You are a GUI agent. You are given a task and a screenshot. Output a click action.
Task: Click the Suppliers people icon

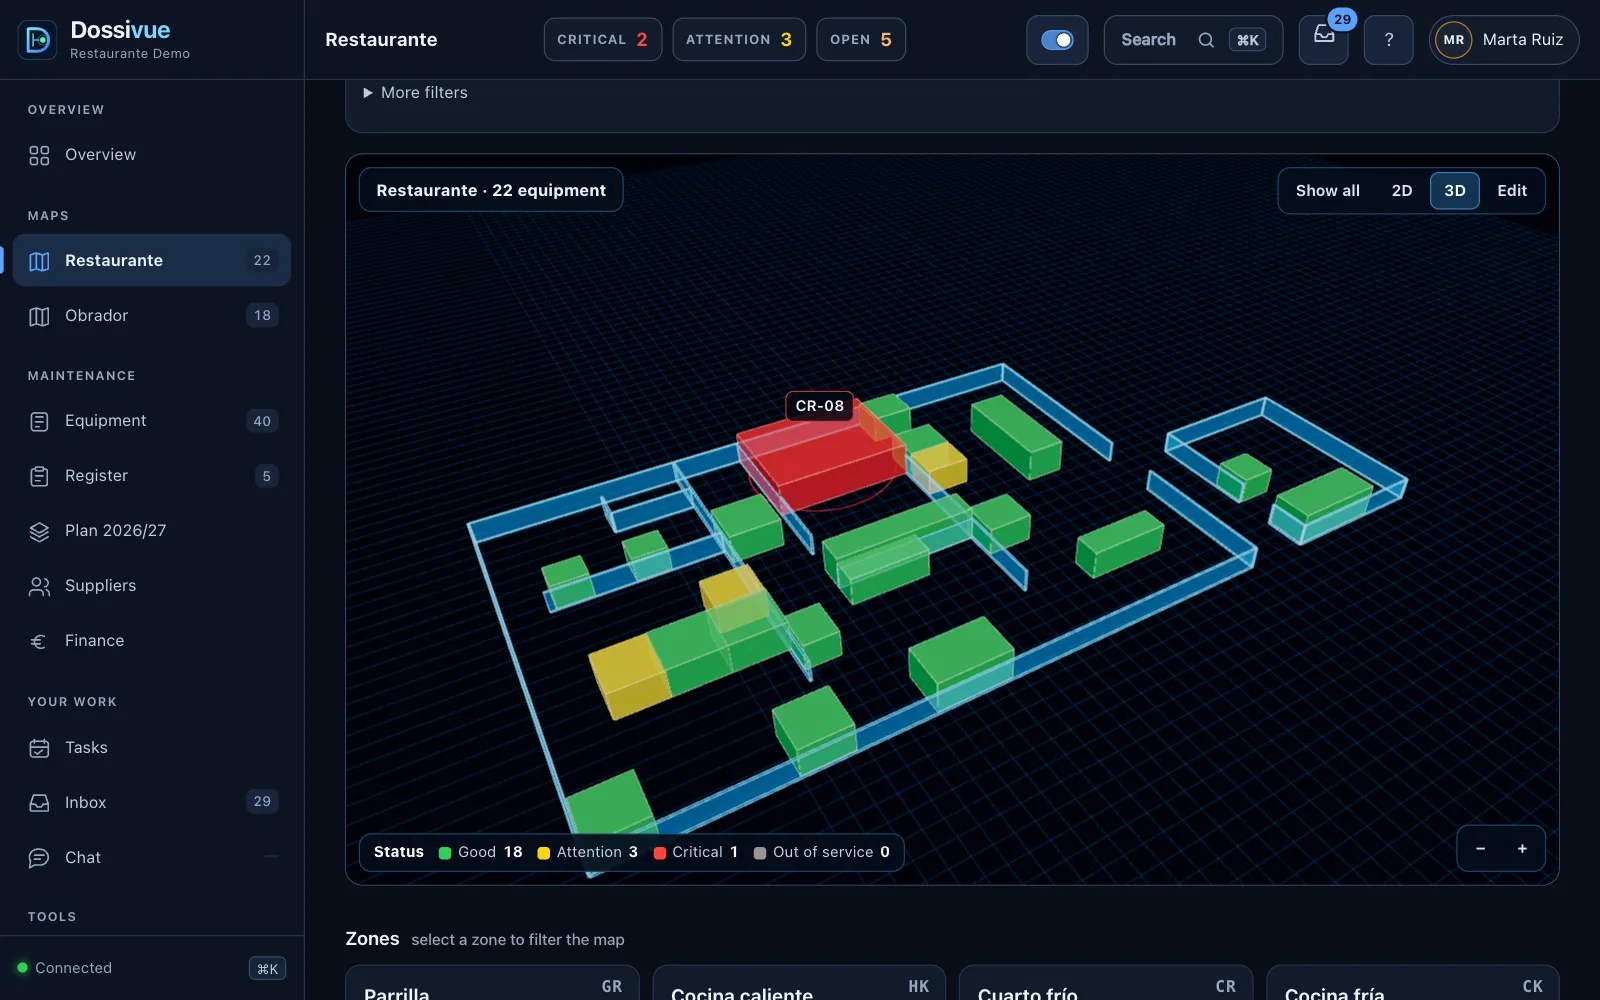tap(39, 586)
